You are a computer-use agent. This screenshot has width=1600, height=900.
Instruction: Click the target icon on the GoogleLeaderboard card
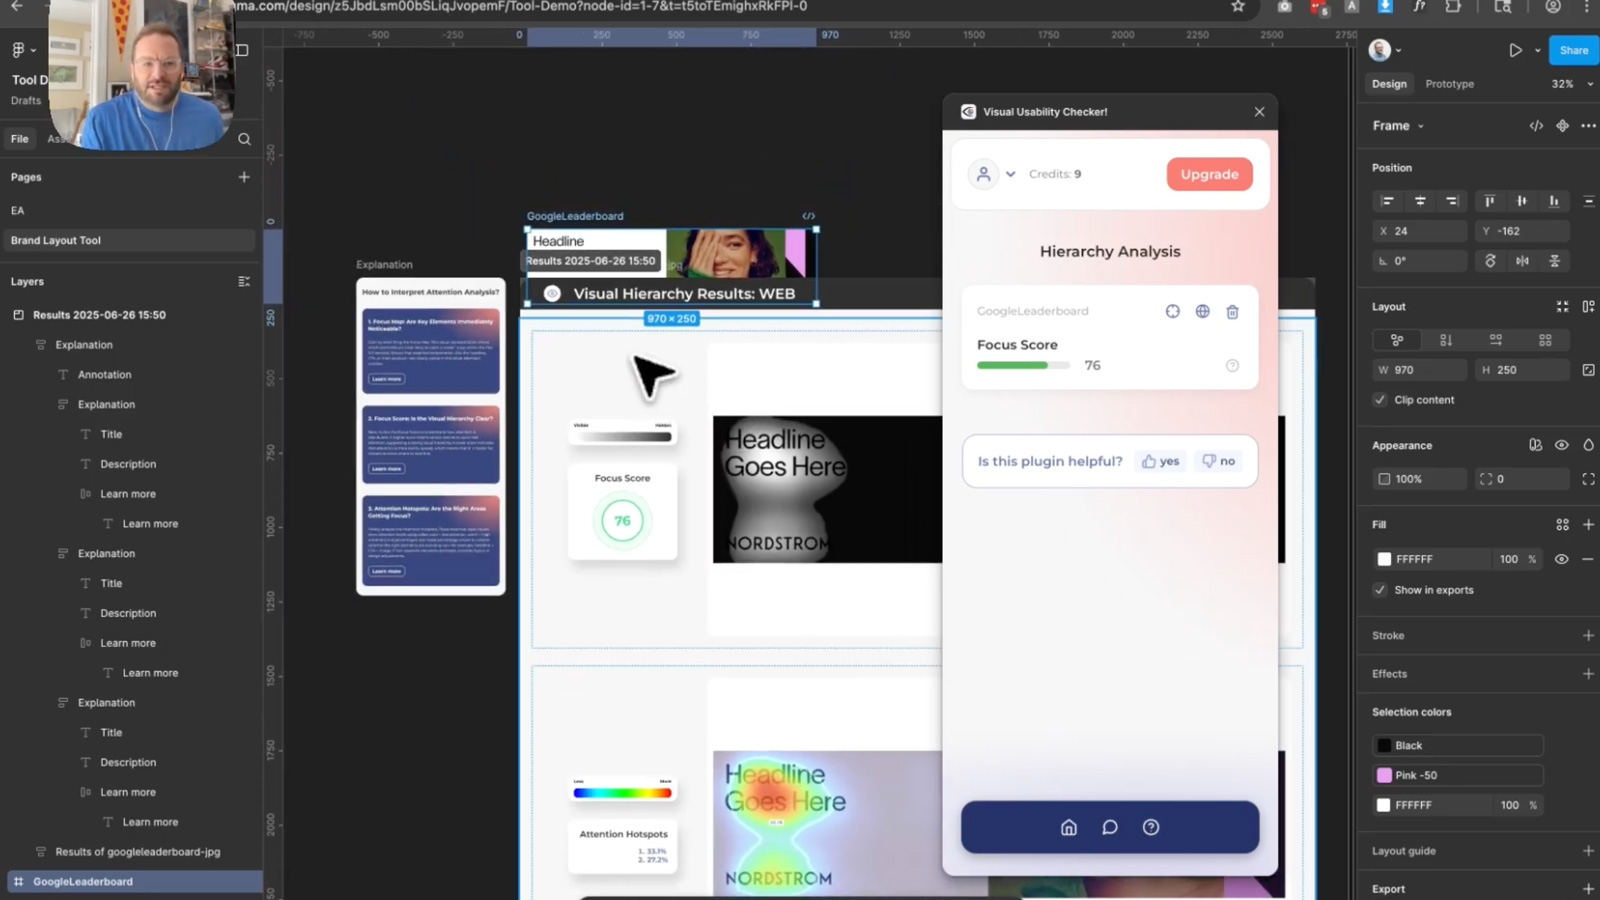1173,311
